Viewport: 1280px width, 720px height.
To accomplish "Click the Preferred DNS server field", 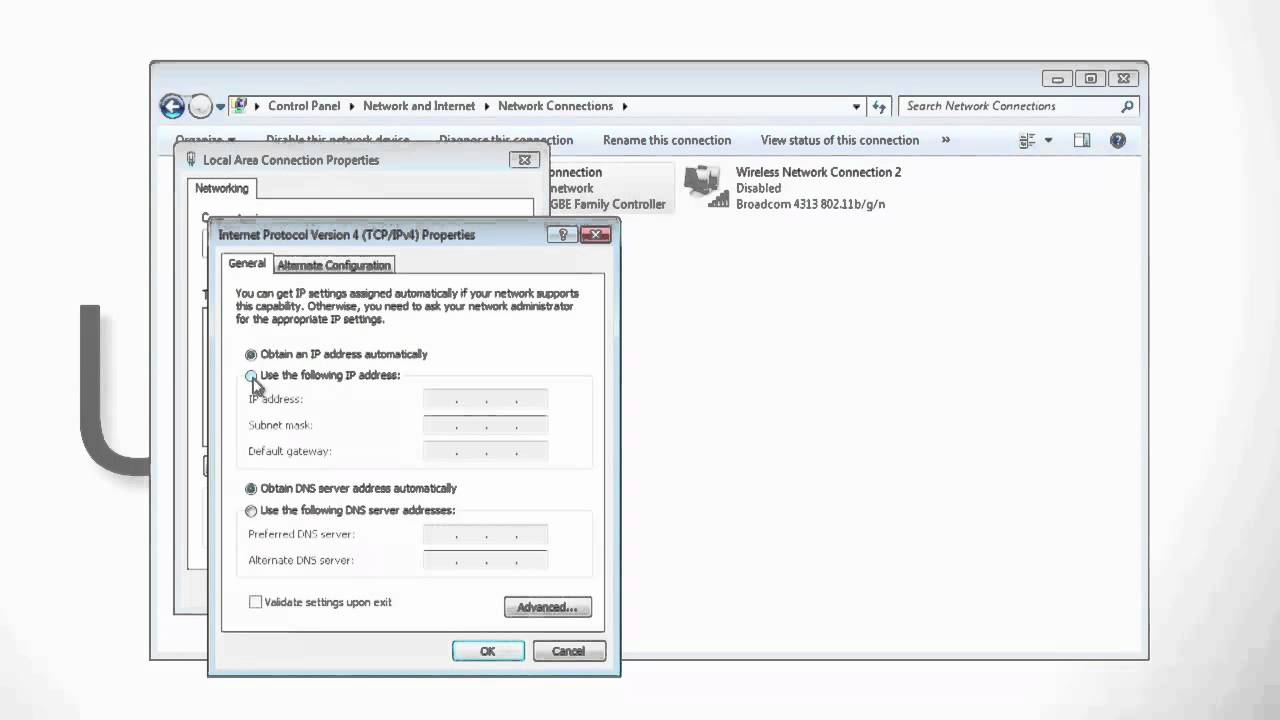I will pos(486,535).
